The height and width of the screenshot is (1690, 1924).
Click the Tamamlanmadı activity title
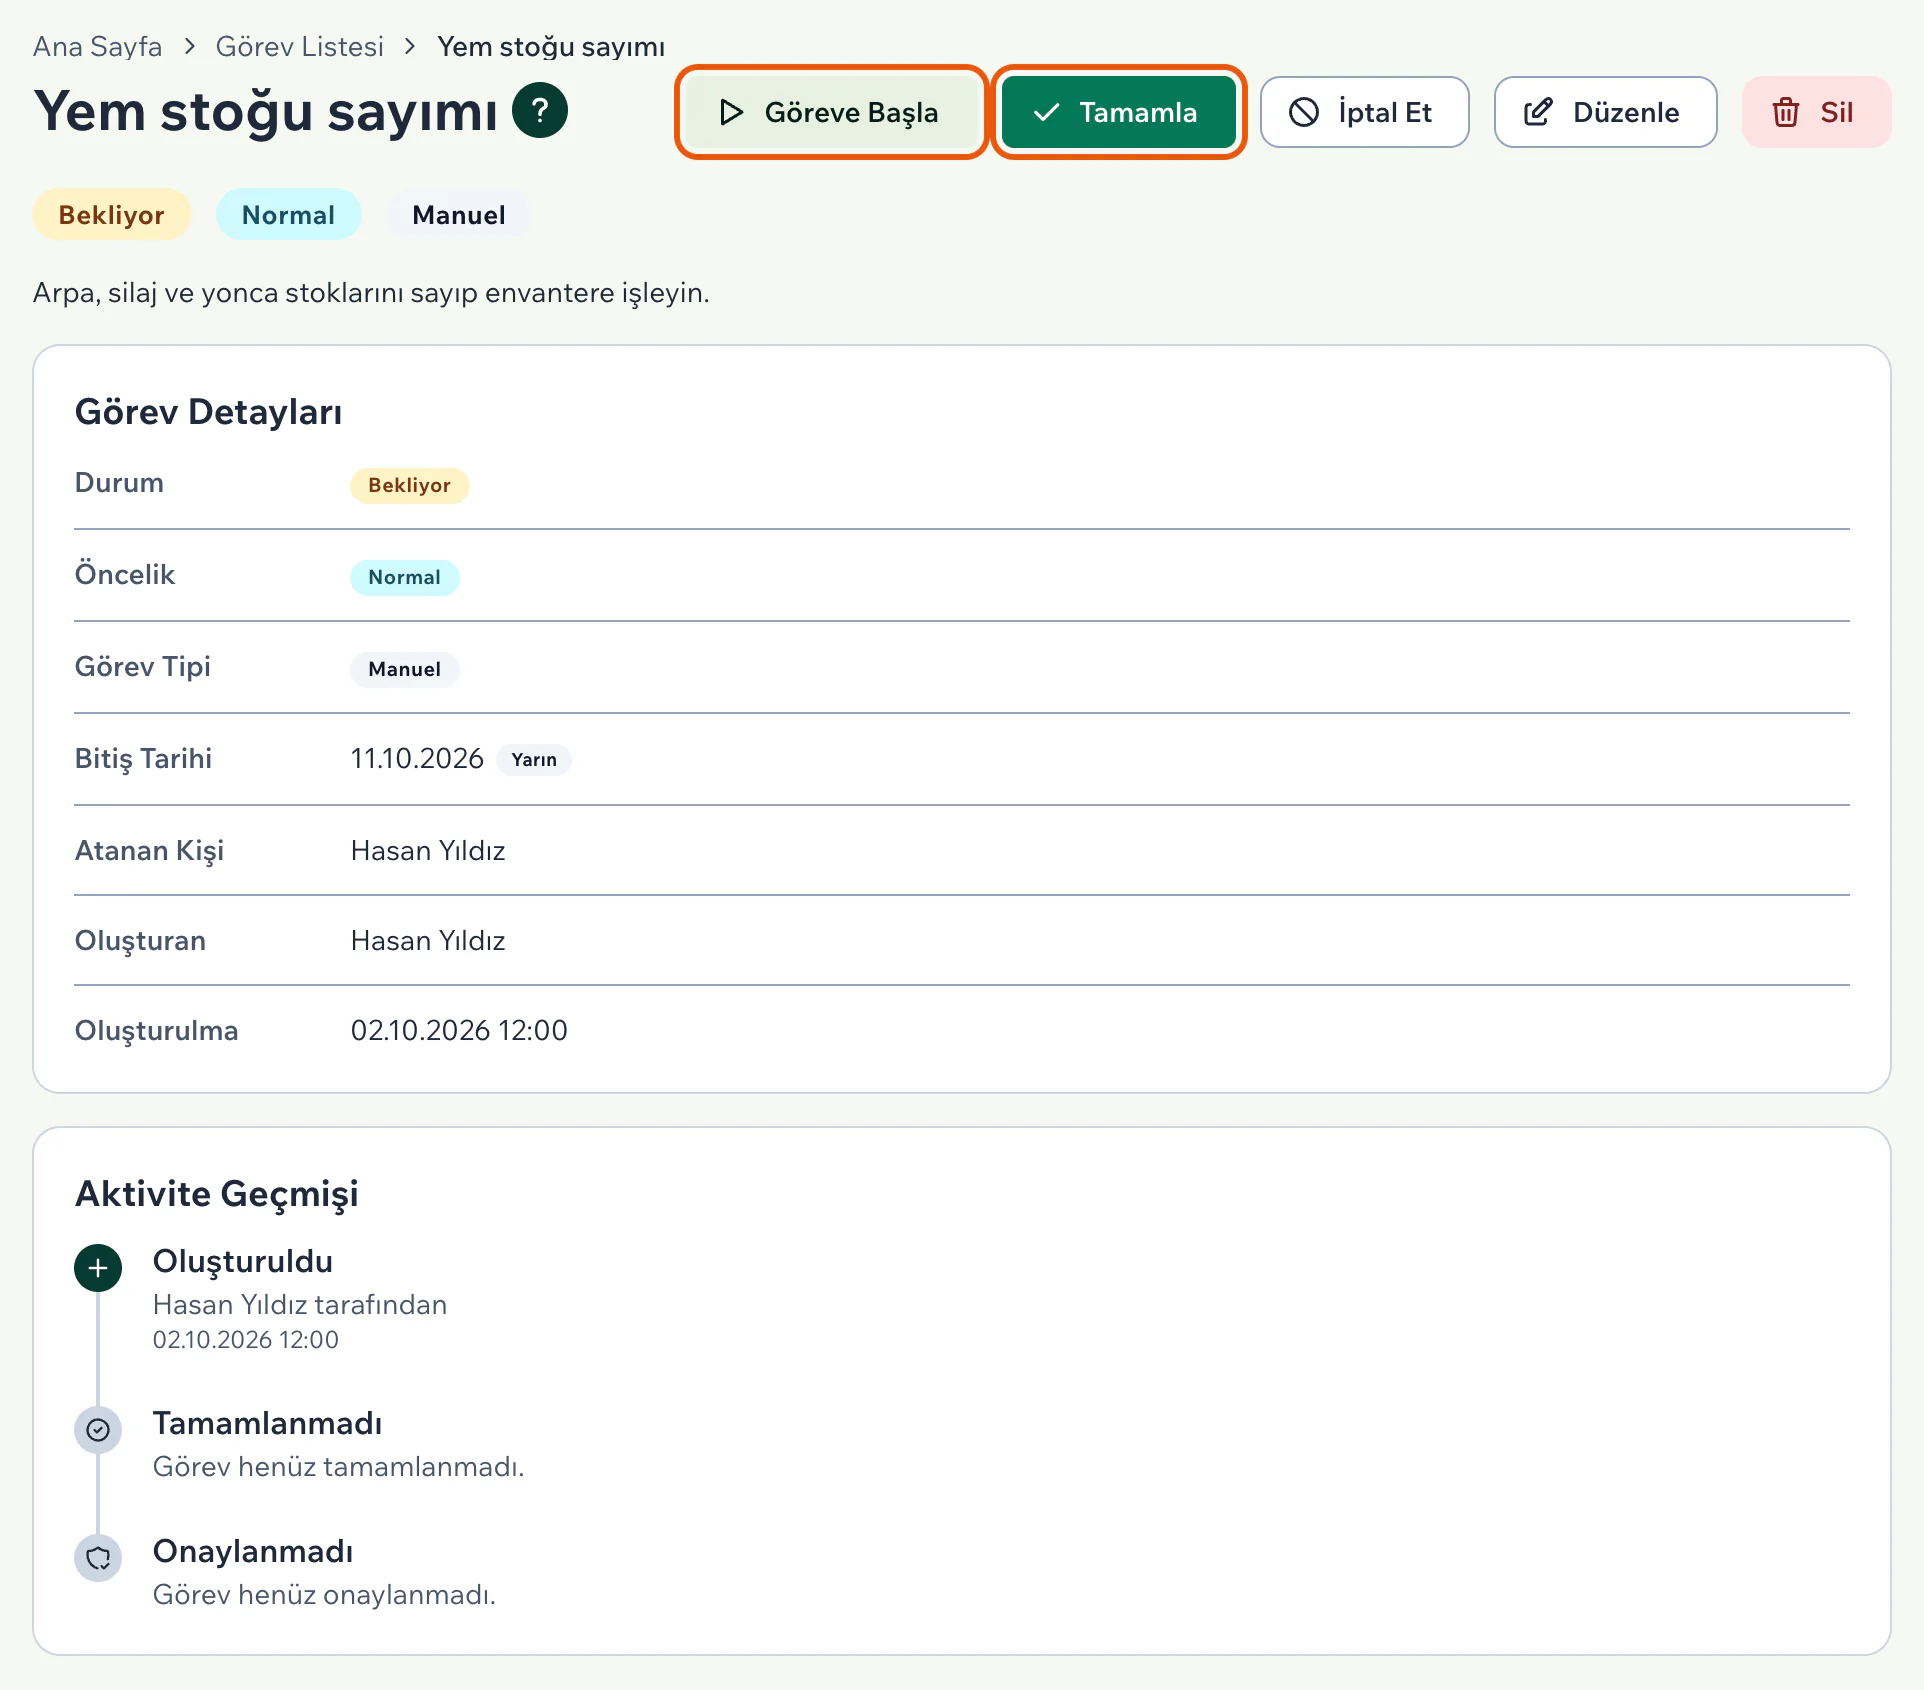[x=267, y=1424]
